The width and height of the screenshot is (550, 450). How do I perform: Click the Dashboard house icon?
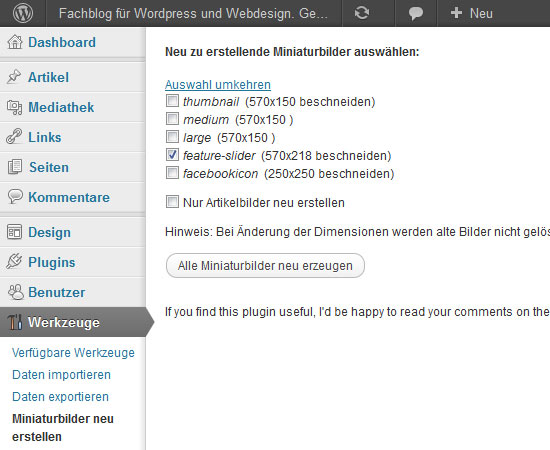(x=15, y=42)
